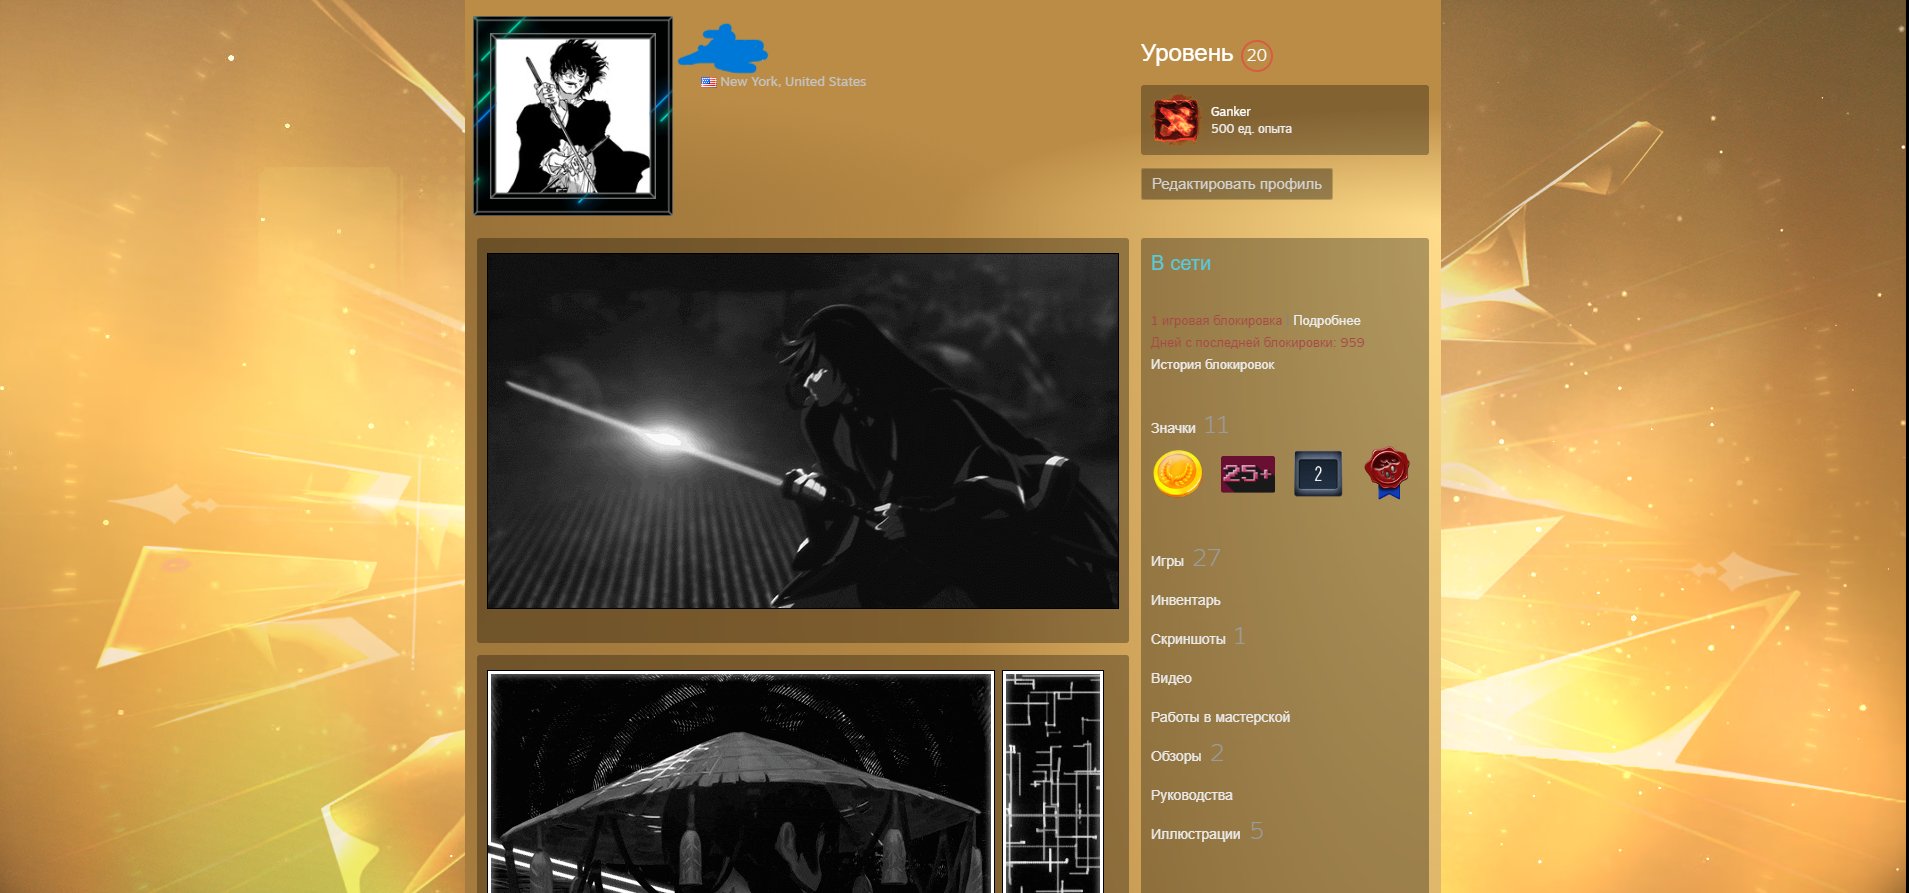Click the New York, United States location text

click(x=793, y=82)
